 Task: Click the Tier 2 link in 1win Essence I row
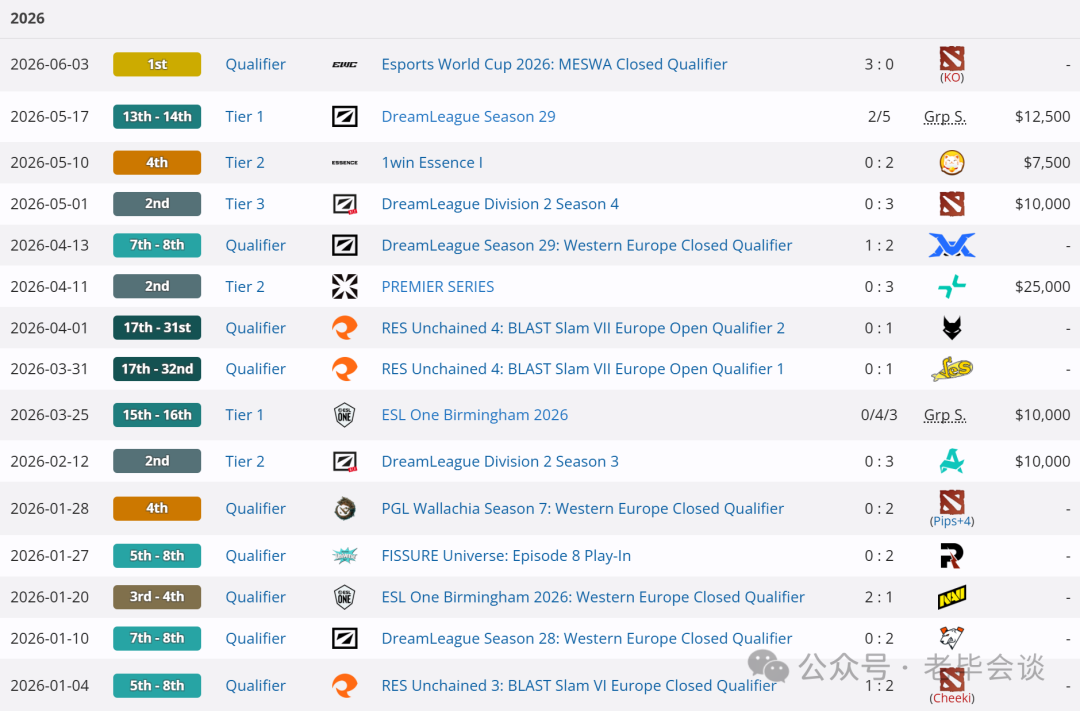pos(245,163)
